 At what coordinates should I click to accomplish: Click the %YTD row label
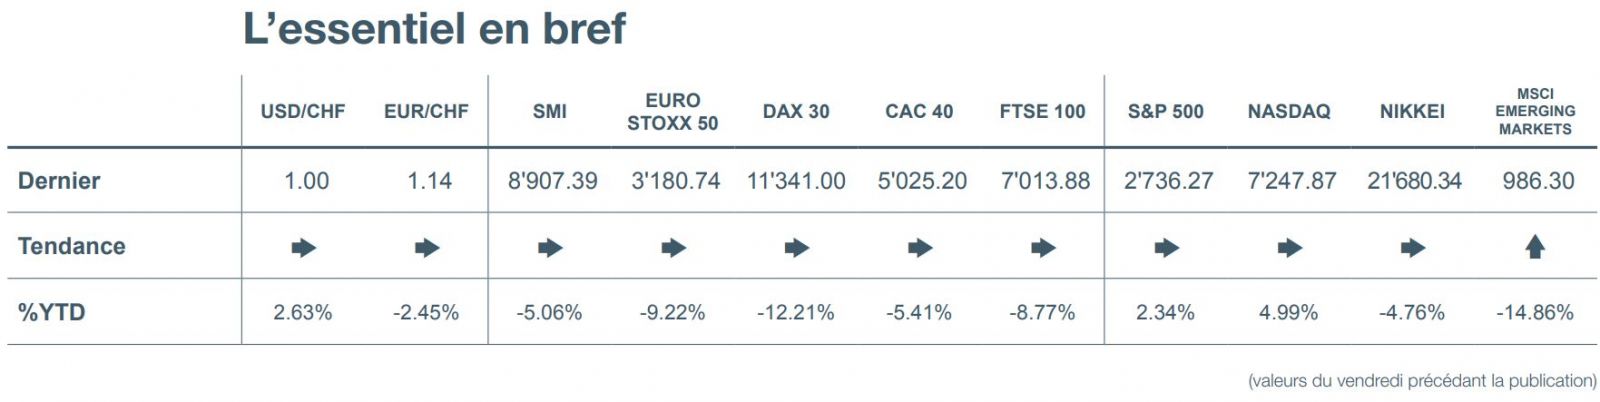click(52, 312)
